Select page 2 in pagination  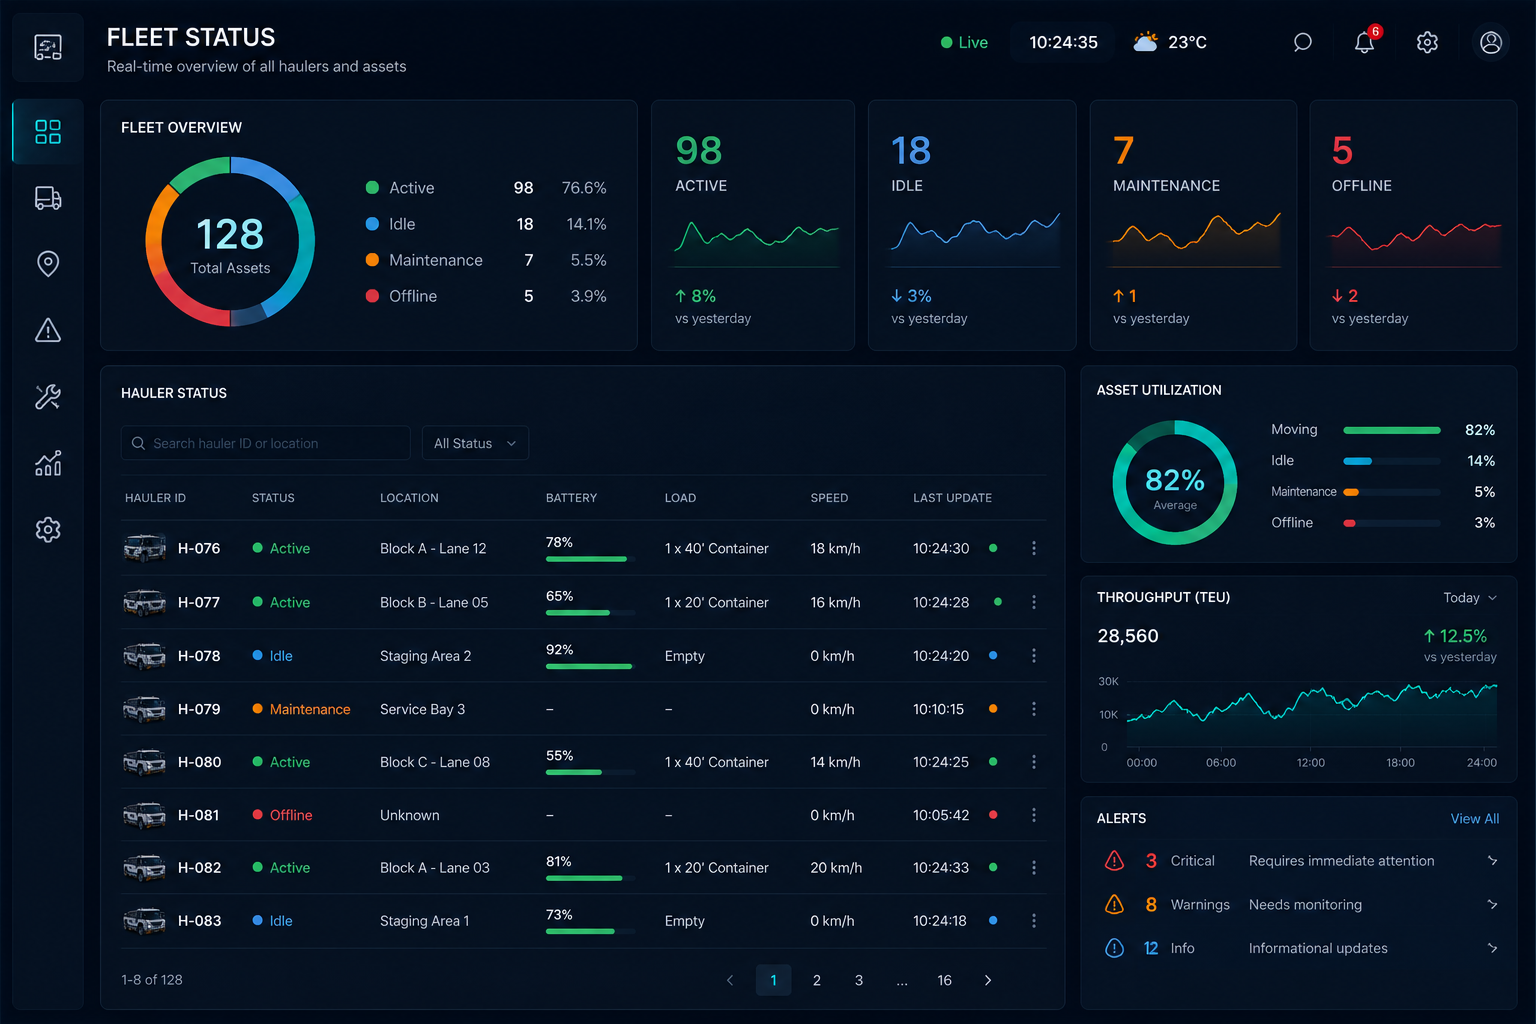(817, 980)
